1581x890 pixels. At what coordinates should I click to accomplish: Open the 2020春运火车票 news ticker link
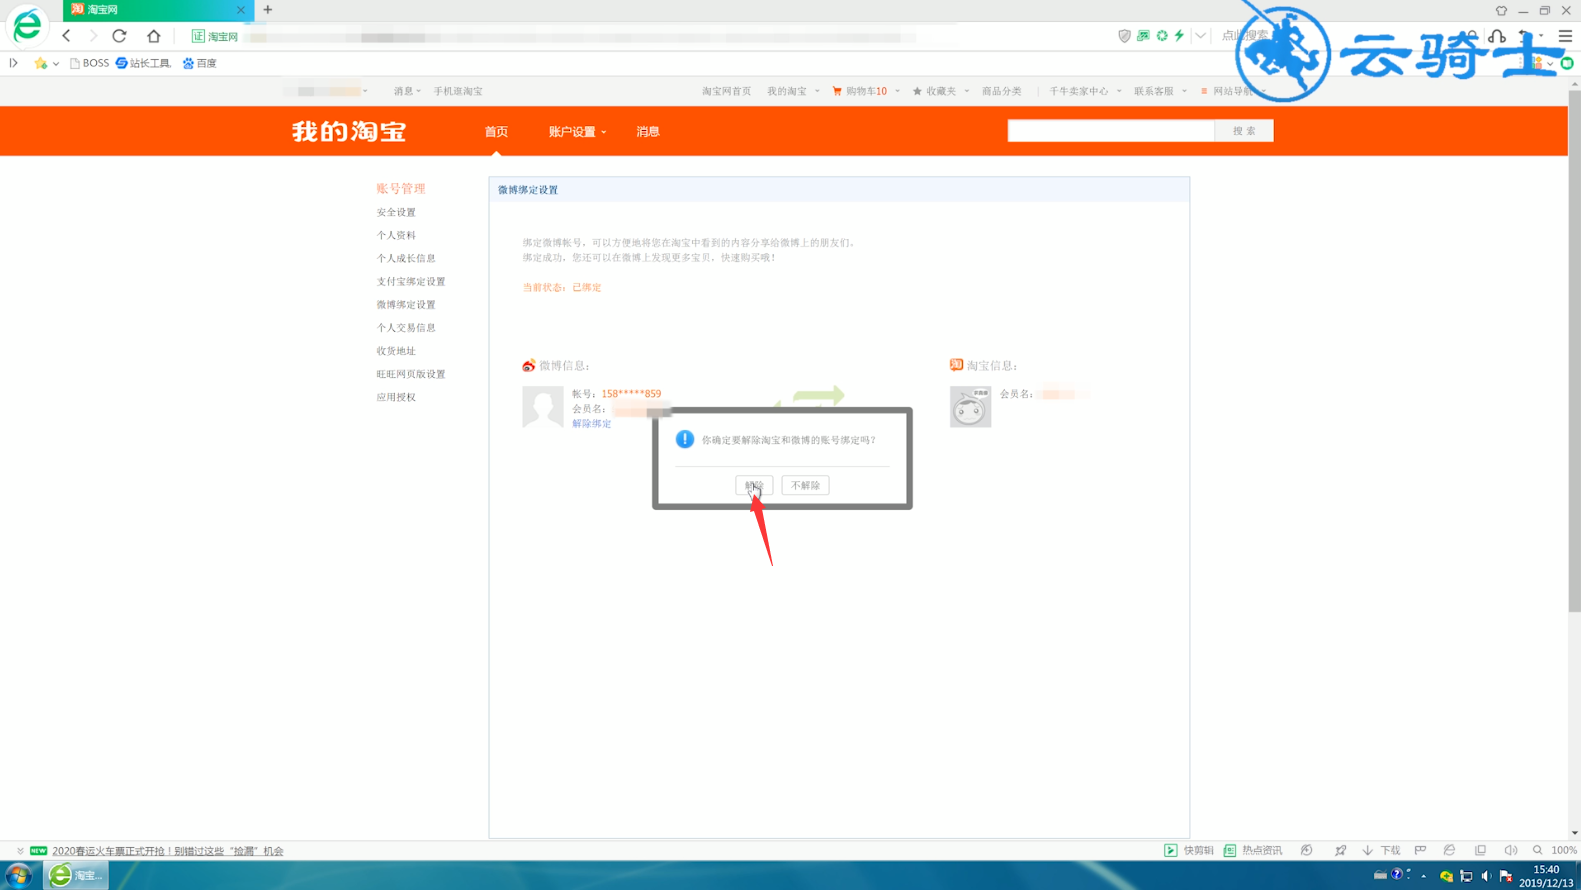click(168, 851)
